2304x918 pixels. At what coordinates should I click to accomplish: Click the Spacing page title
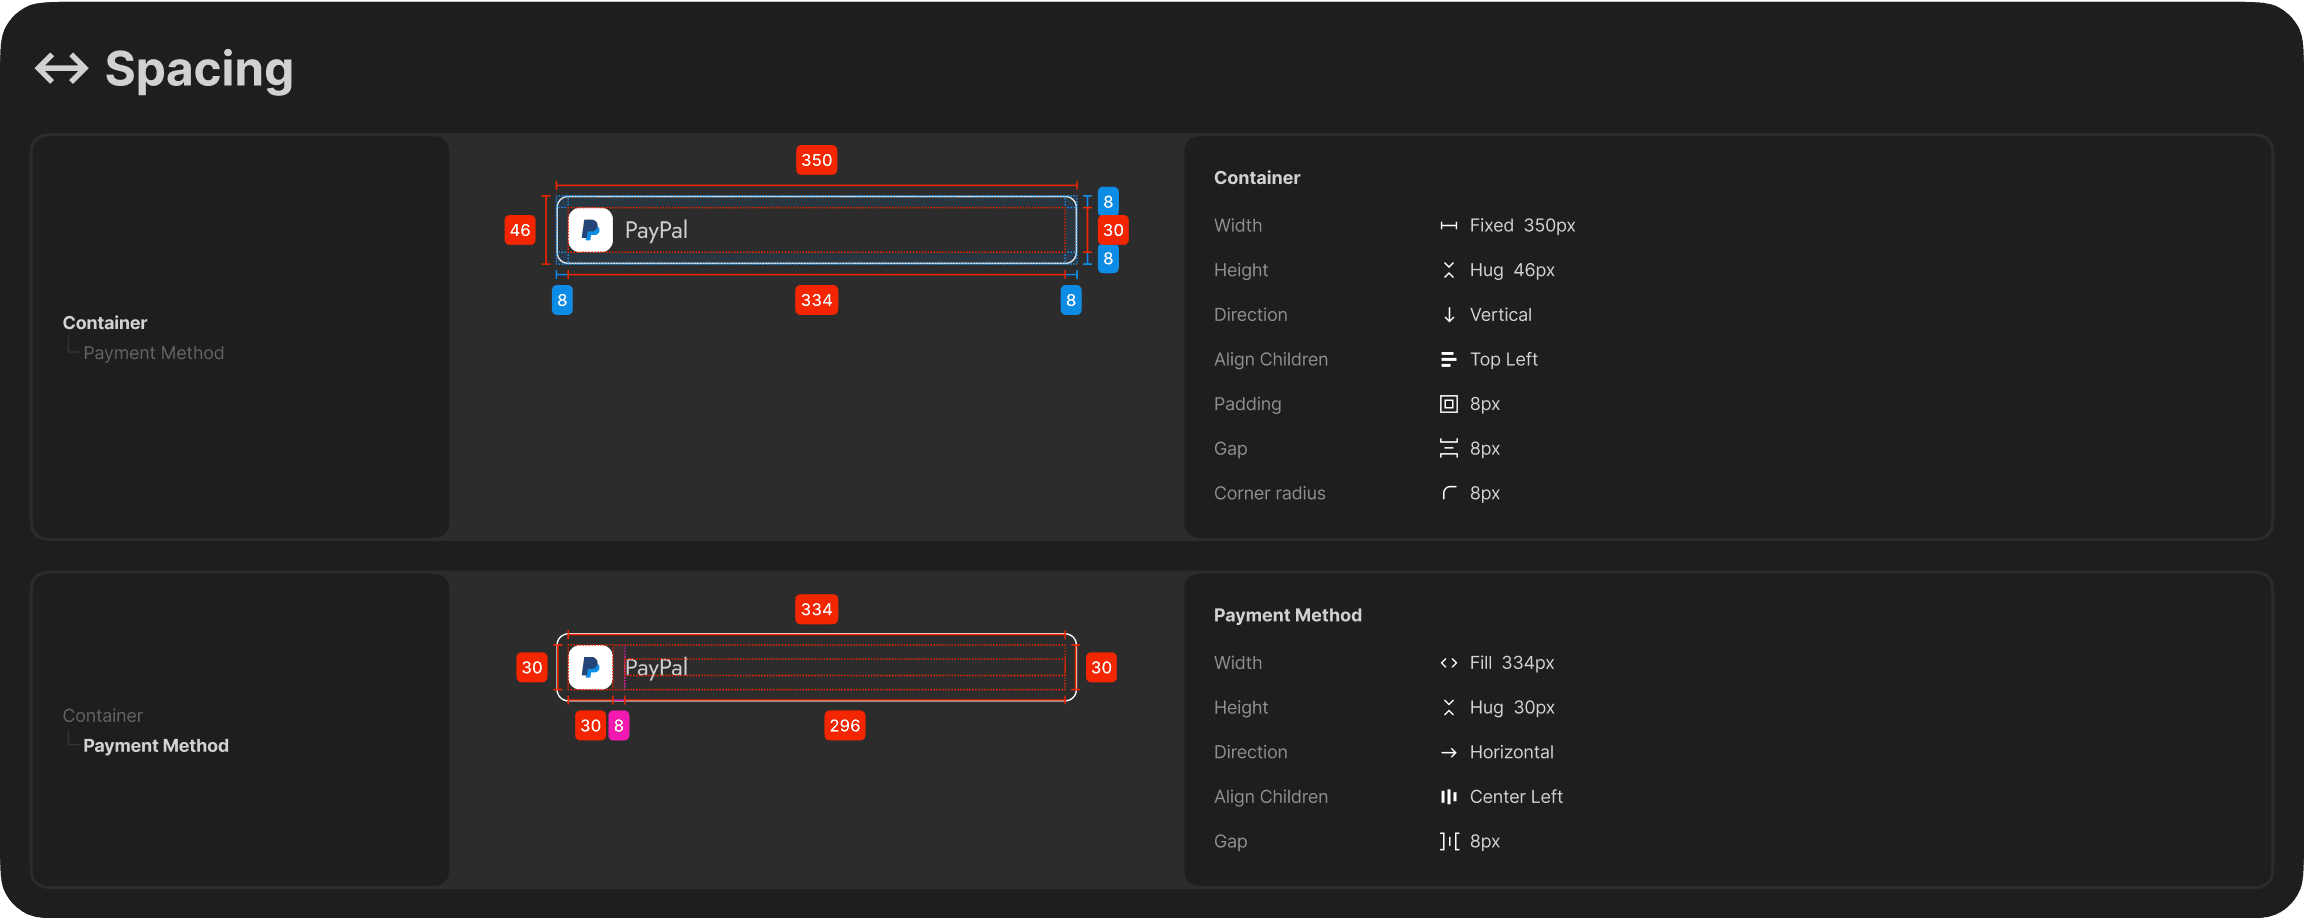pos(199,69)
